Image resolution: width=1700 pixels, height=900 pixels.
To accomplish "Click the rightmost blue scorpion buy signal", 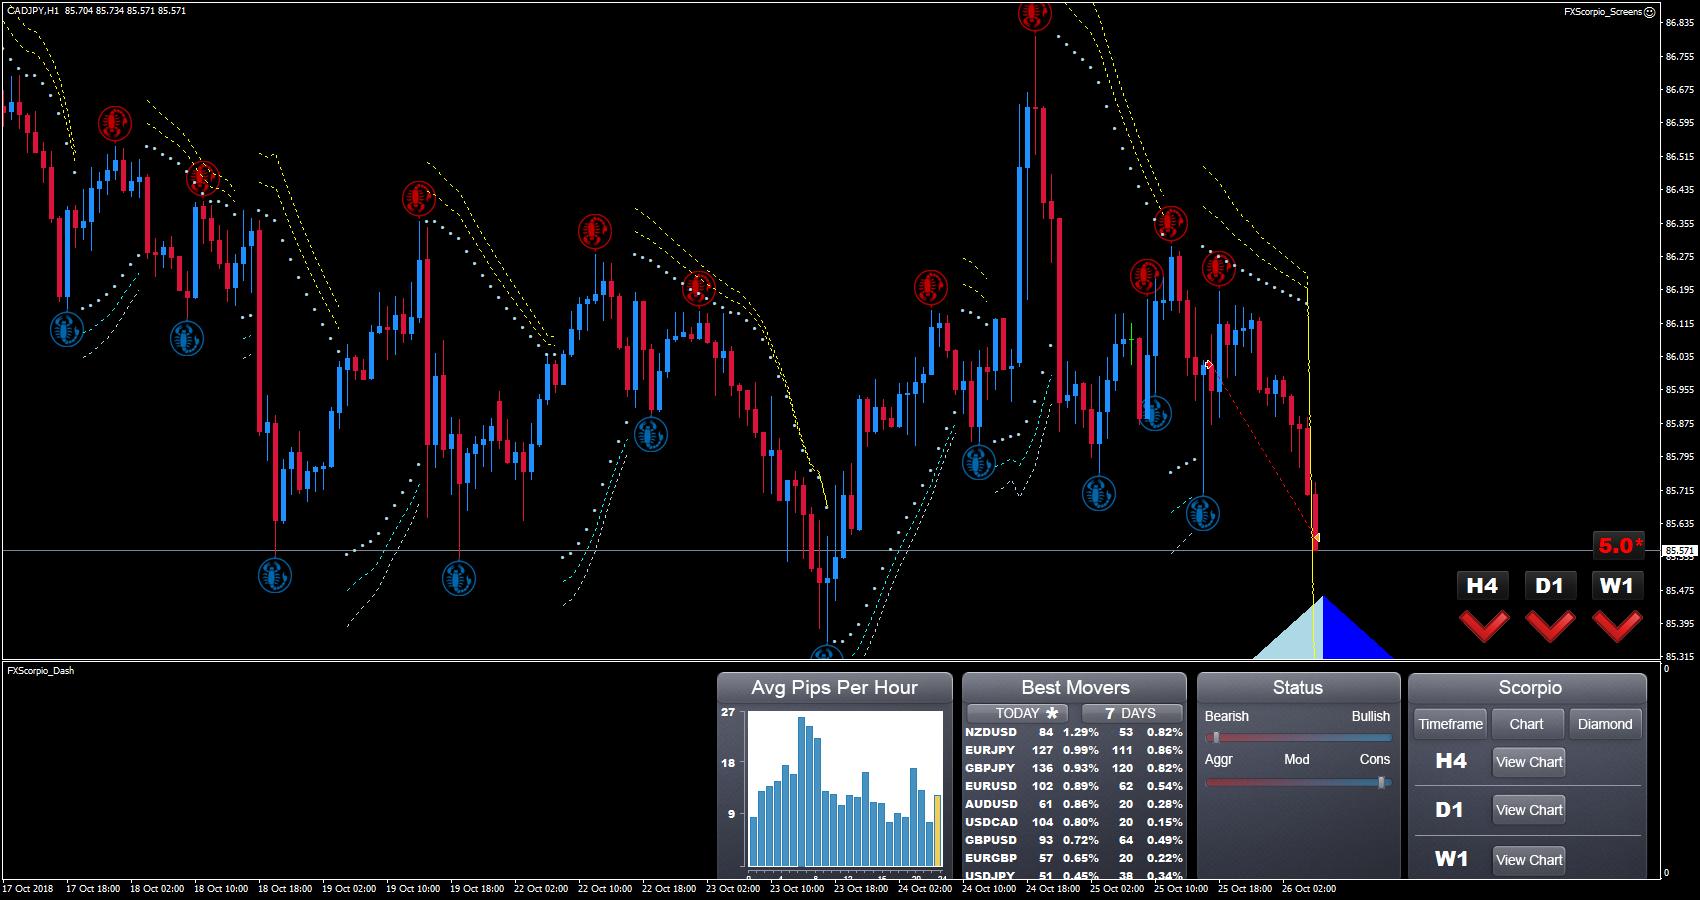I will point(1202,514).
